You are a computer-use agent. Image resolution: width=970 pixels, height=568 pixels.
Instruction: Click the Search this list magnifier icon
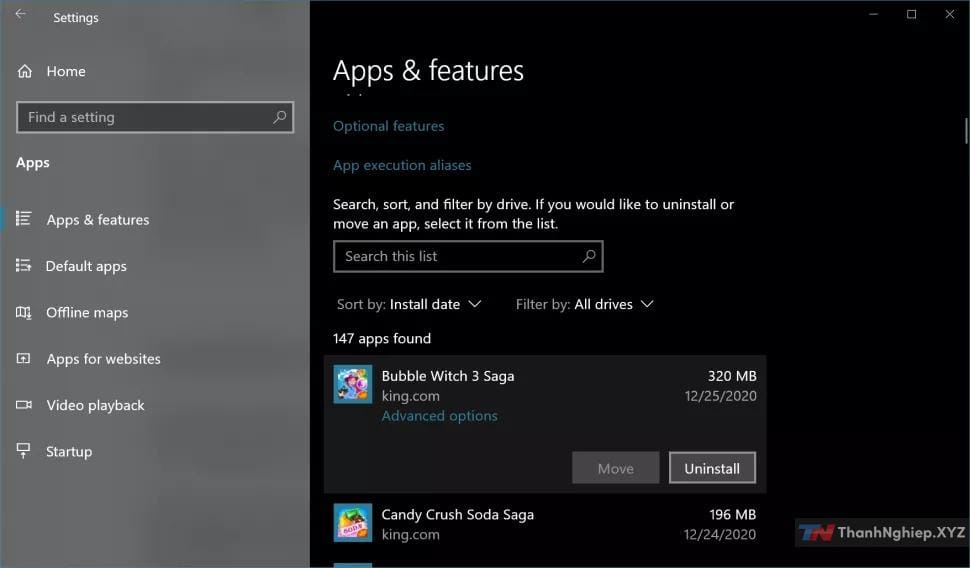pyautogui.click(x=589, y=256)
